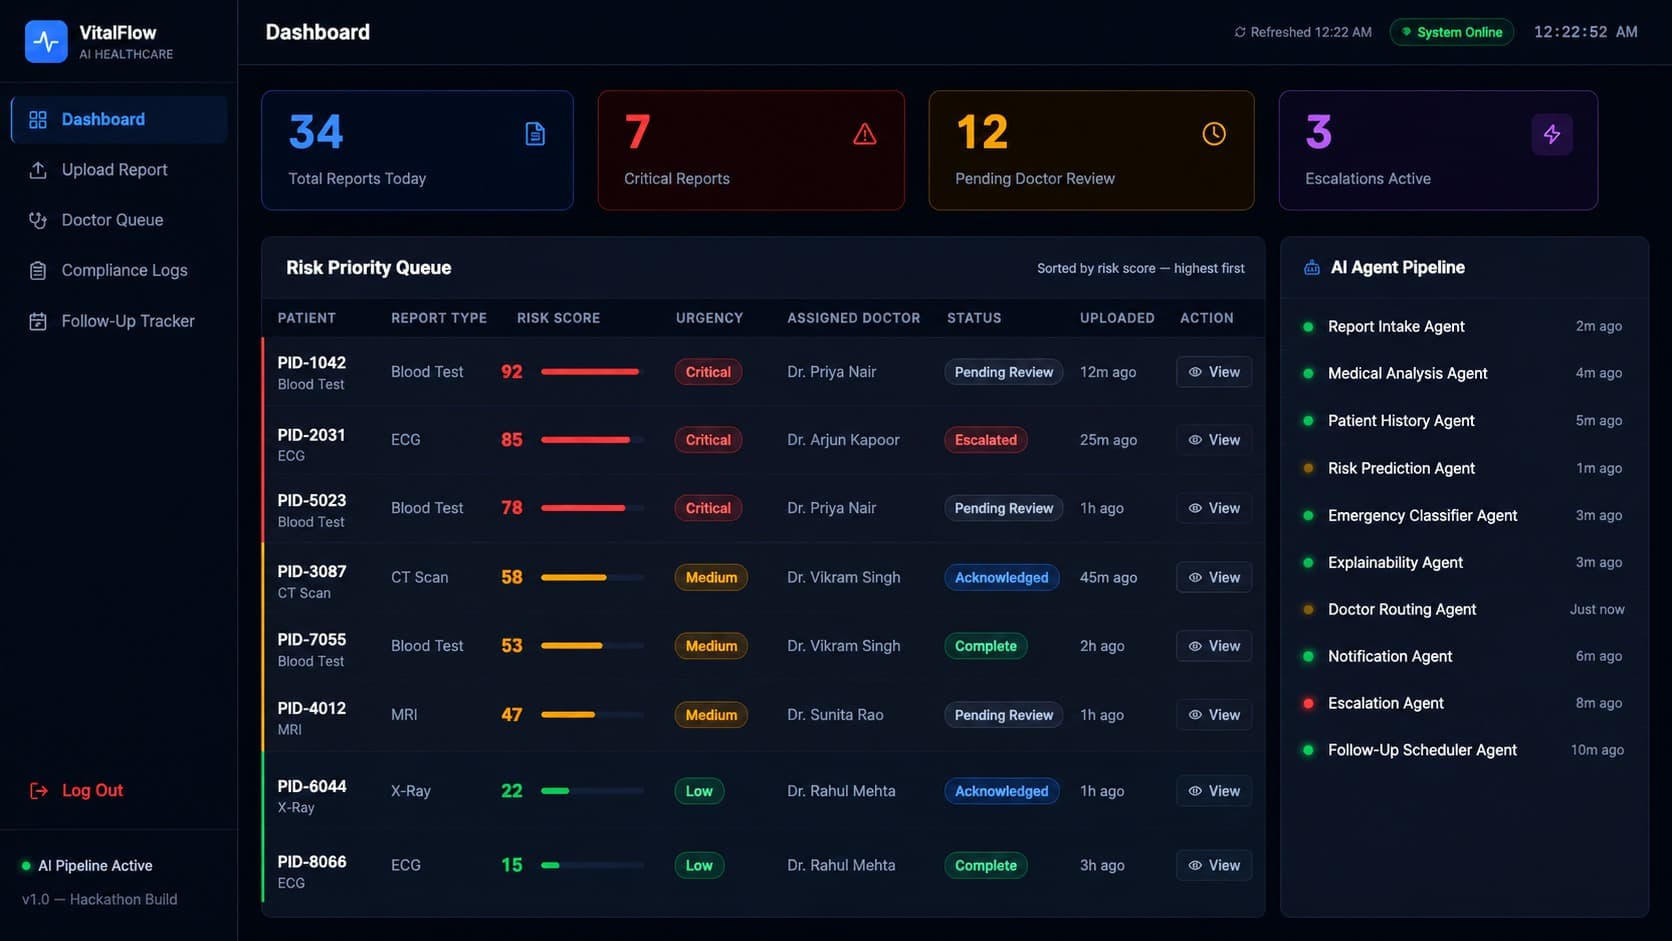Click the RISK SCORE column header
Viewport: 1672px width, 941px height.
click(558, 318)
